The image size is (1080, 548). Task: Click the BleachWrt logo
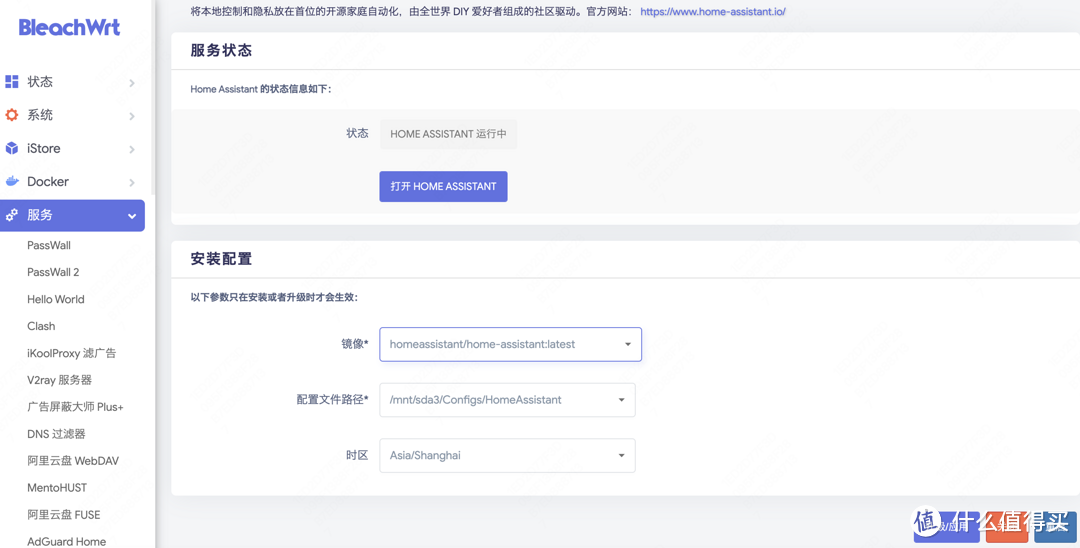(x=70, y=28)
